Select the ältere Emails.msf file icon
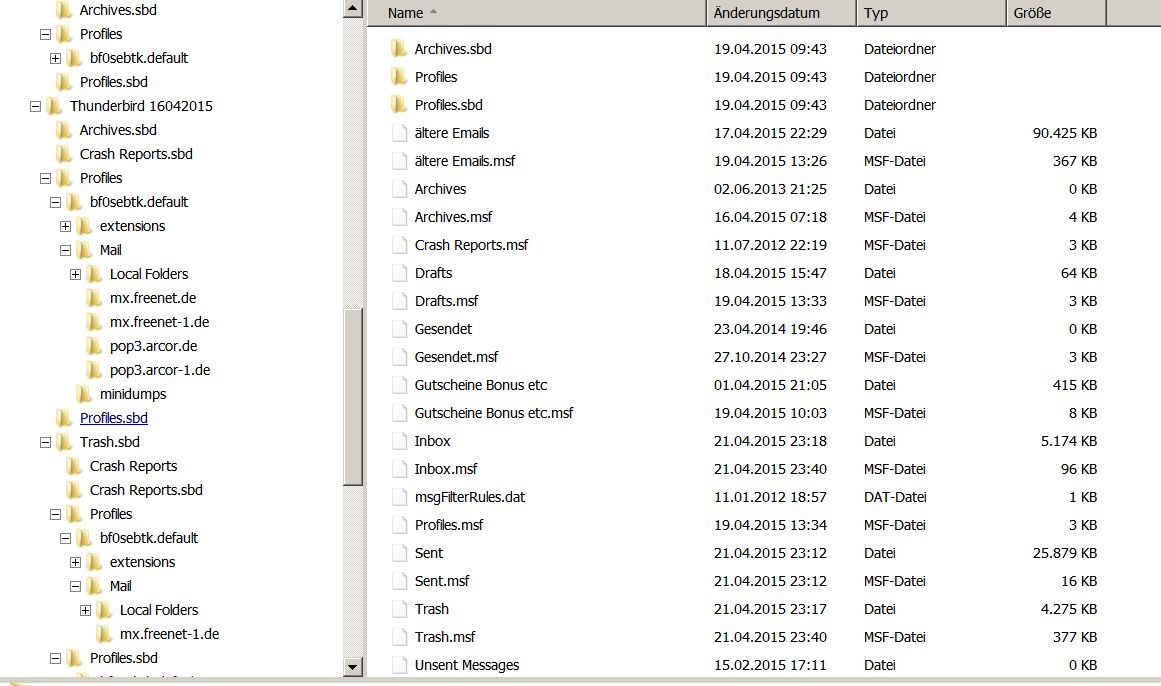 pyautogui.click(x=399, y=161)
